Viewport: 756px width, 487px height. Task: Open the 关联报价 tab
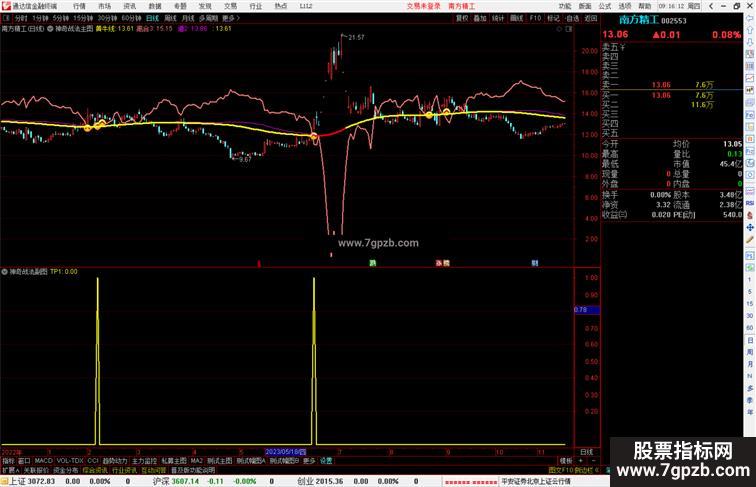(x=36, y=470)
